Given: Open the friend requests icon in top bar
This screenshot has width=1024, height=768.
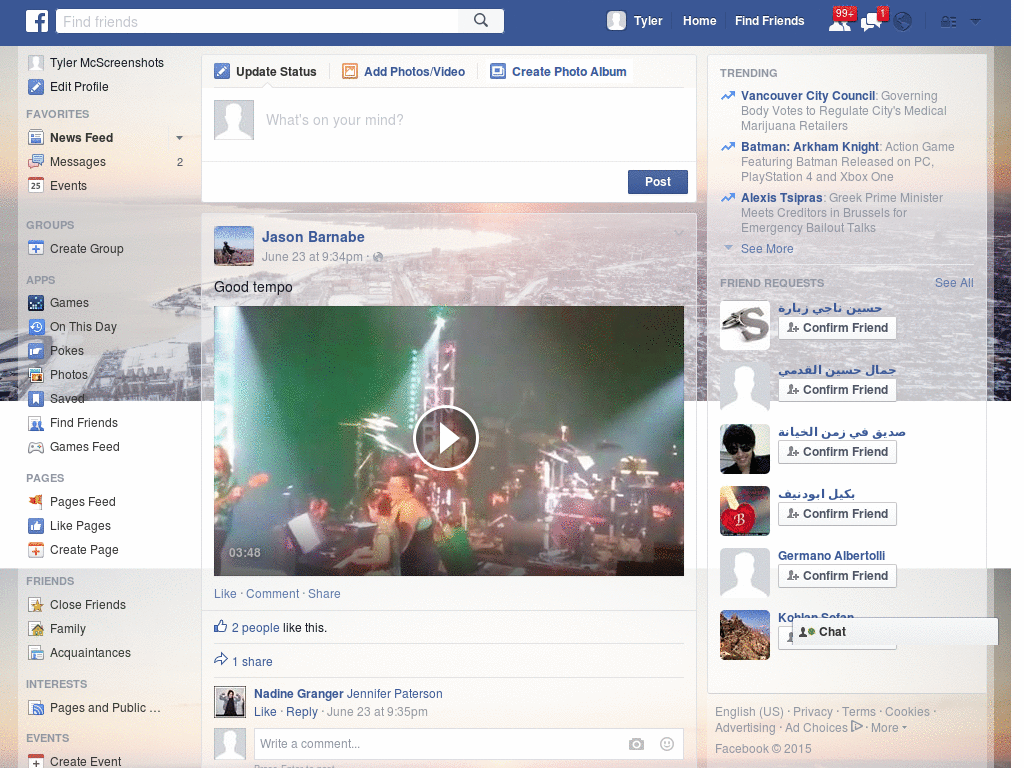Looking at the screenshot, I should click(840, 20).
